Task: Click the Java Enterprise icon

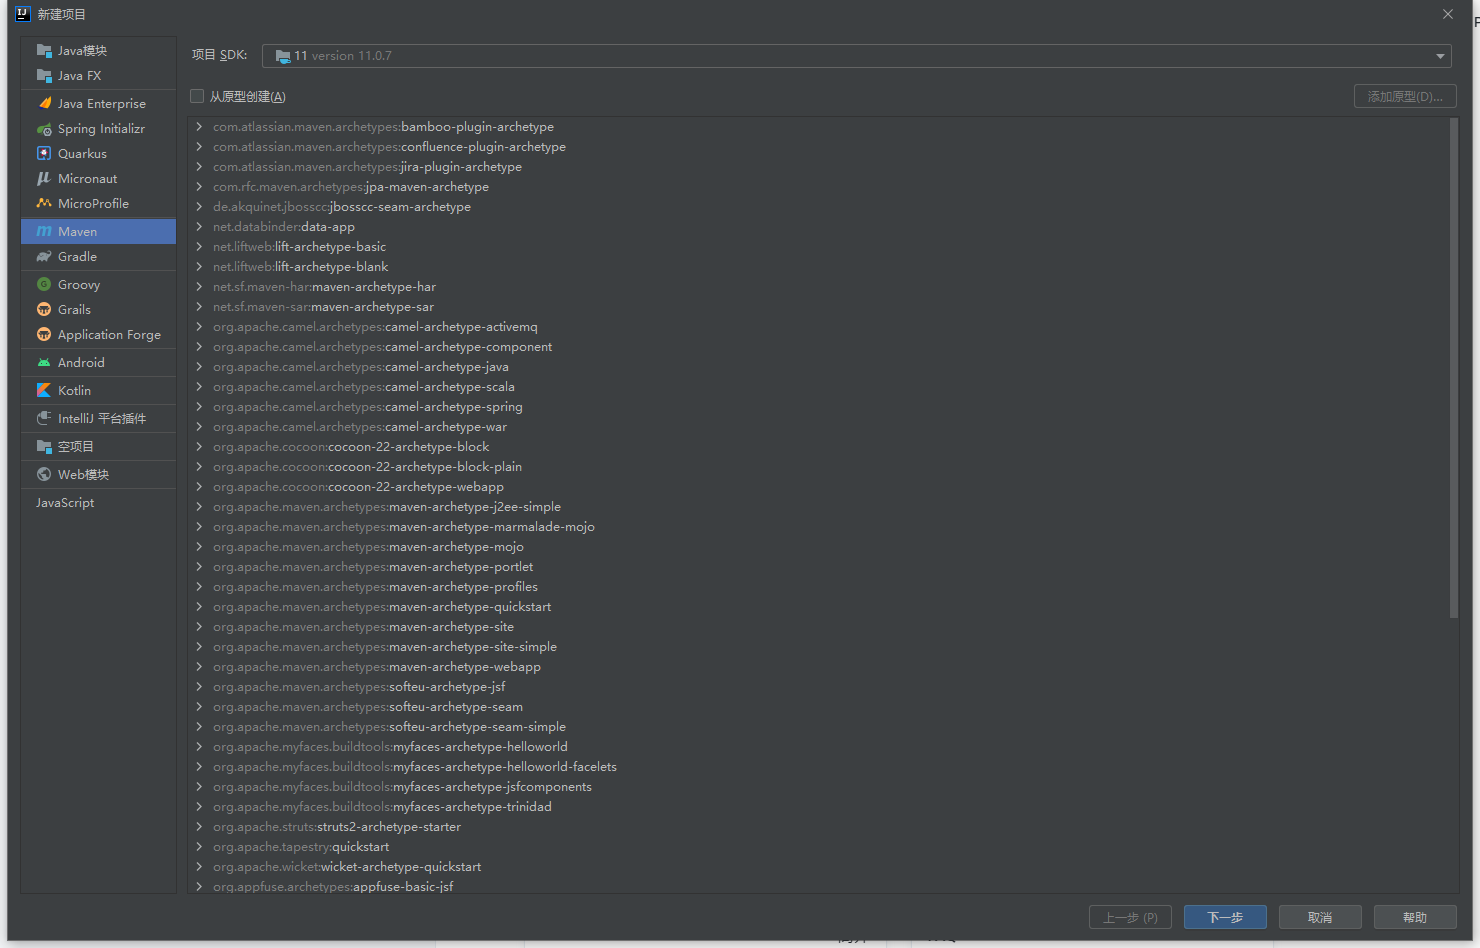Action: [x=44, y=104]
